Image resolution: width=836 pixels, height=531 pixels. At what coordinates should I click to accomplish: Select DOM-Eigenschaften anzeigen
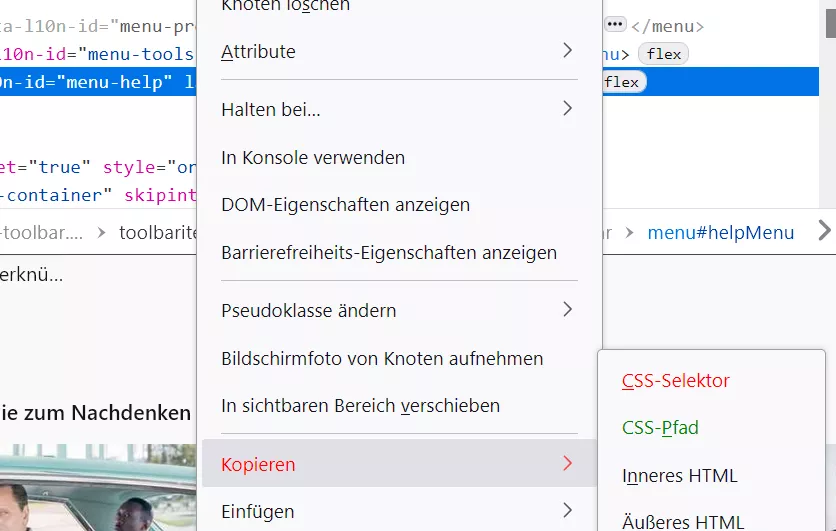tap(399, 205)
